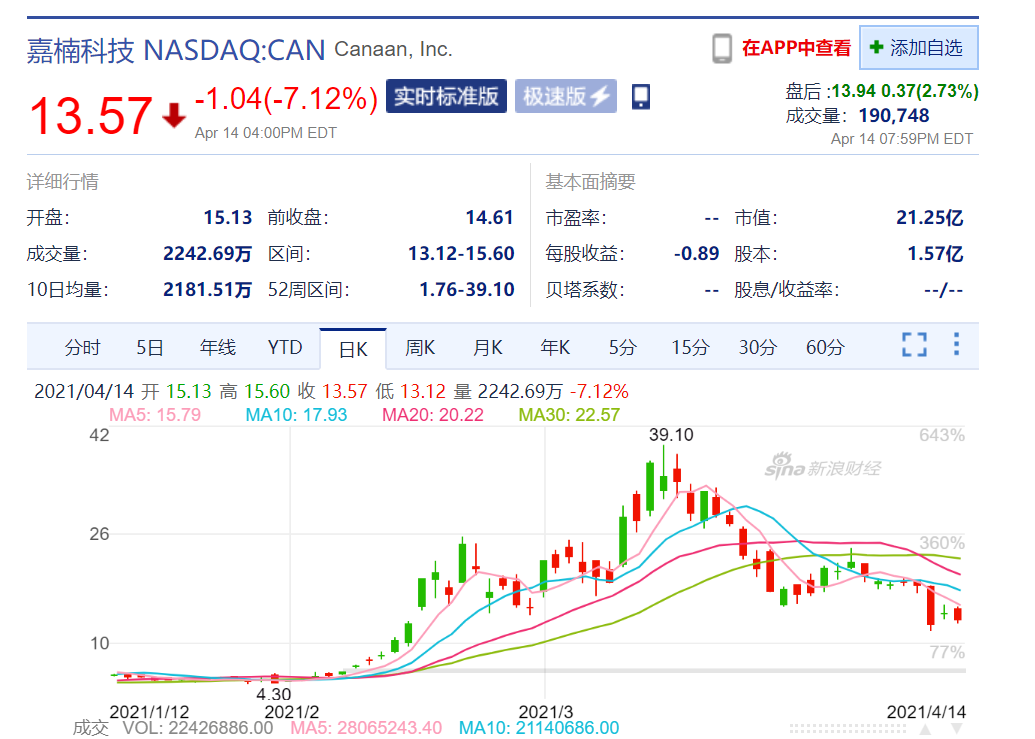Viewport: 1035px width, 739px height.
Task: Click the VOL: 22426886.00 volume readout
Action: point(198,728)
